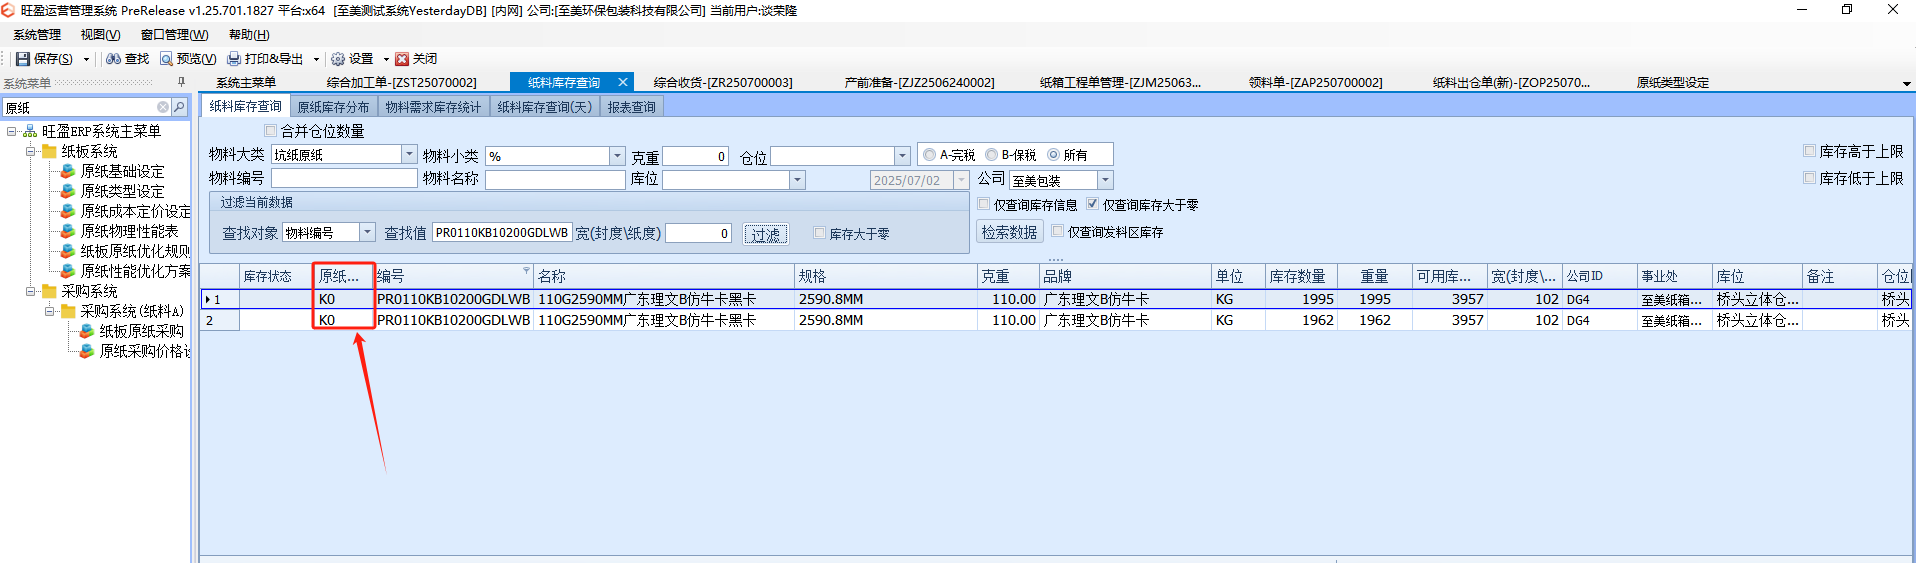Select the 纸板系统 folder icon
Viewport: 1916px width, 563px height.
49,151
